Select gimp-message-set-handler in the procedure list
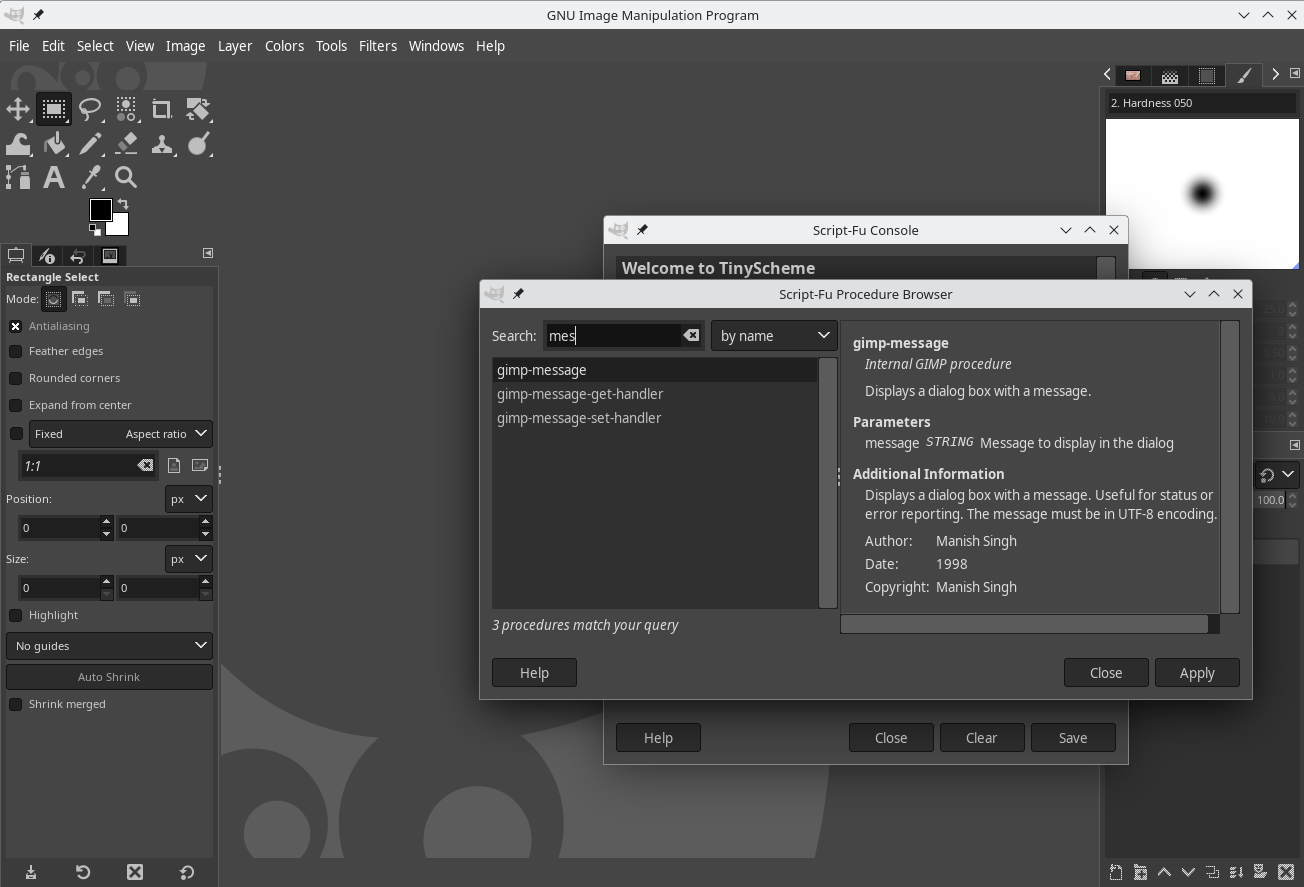The image size is (1304, 887). pos(579,418)
